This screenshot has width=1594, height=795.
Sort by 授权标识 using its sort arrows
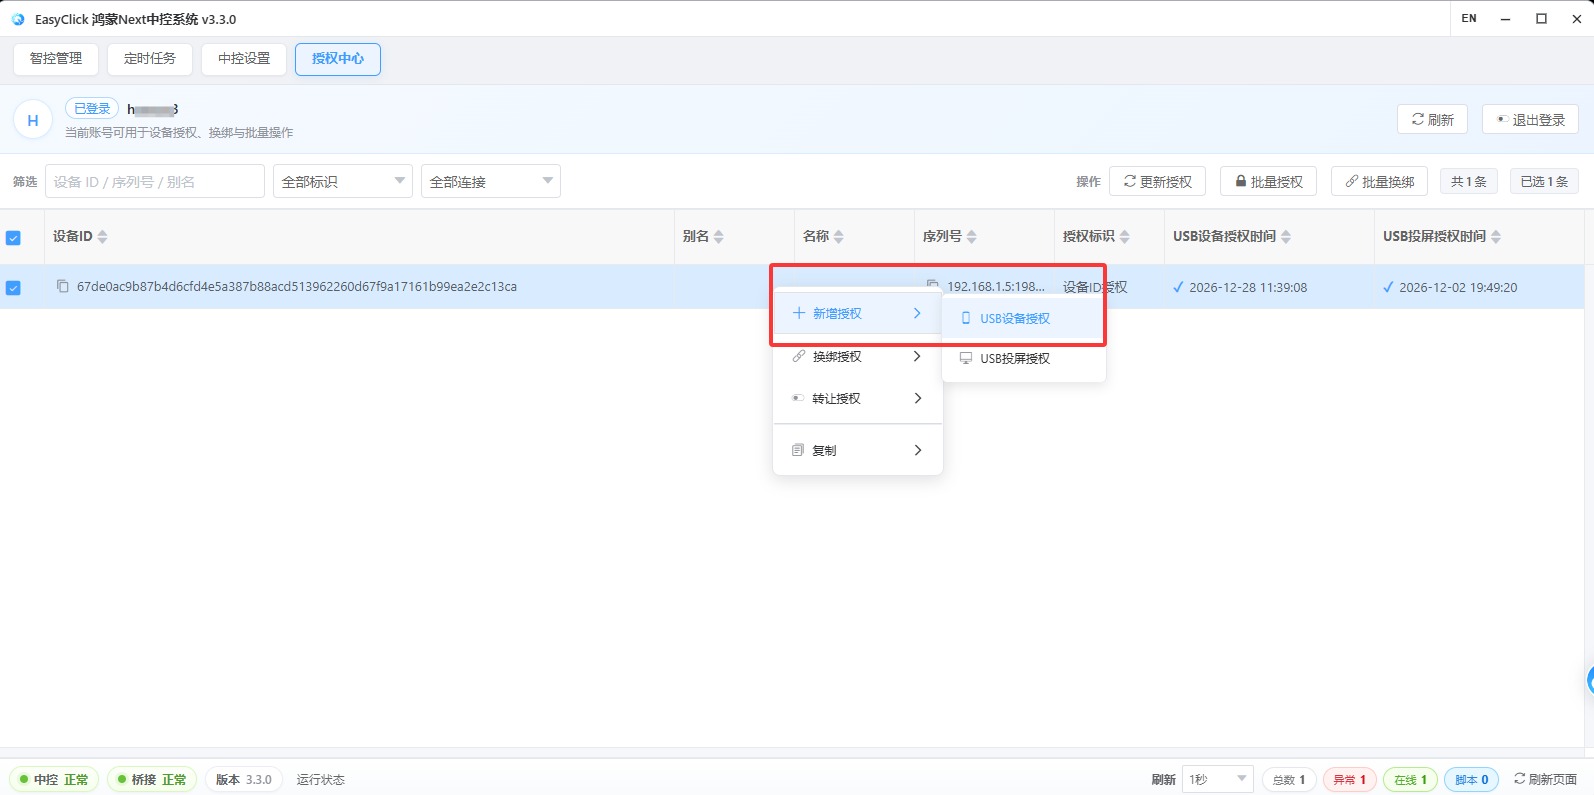(x=1124, y=237)
